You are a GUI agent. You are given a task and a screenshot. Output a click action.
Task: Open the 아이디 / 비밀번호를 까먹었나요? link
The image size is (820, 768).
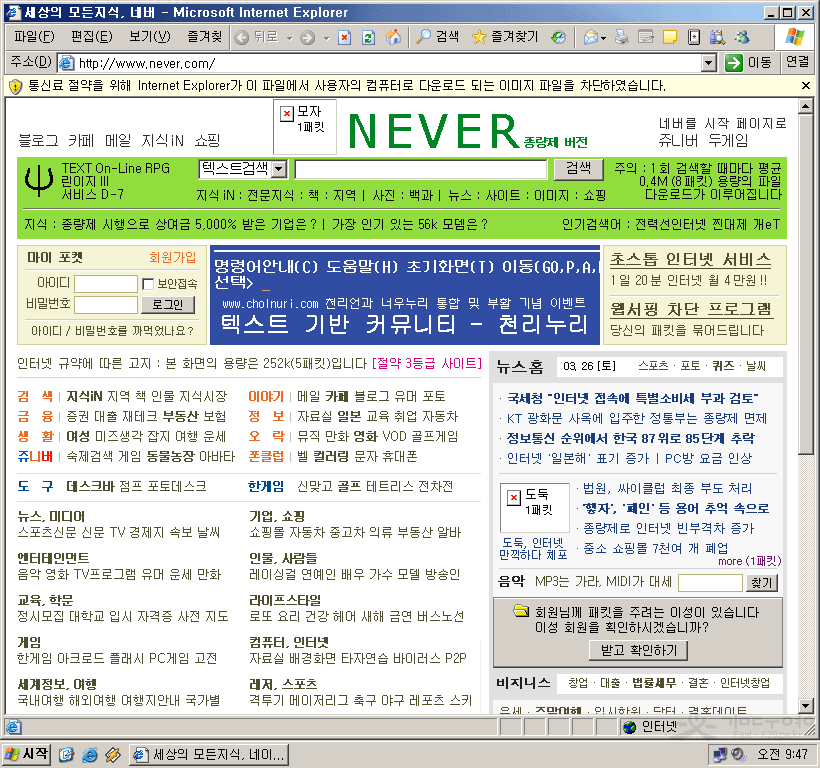[x=112, y=331]
